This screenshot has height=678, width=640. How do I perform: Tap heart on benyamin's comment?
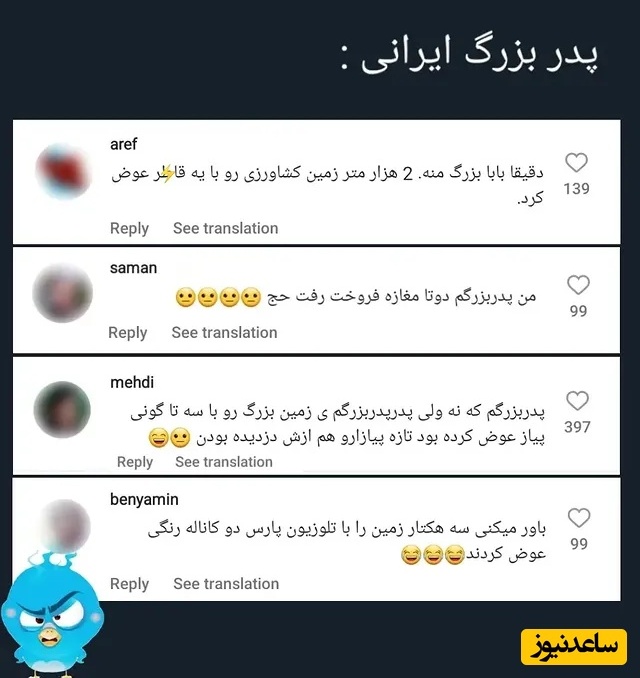tap(579, 518)
